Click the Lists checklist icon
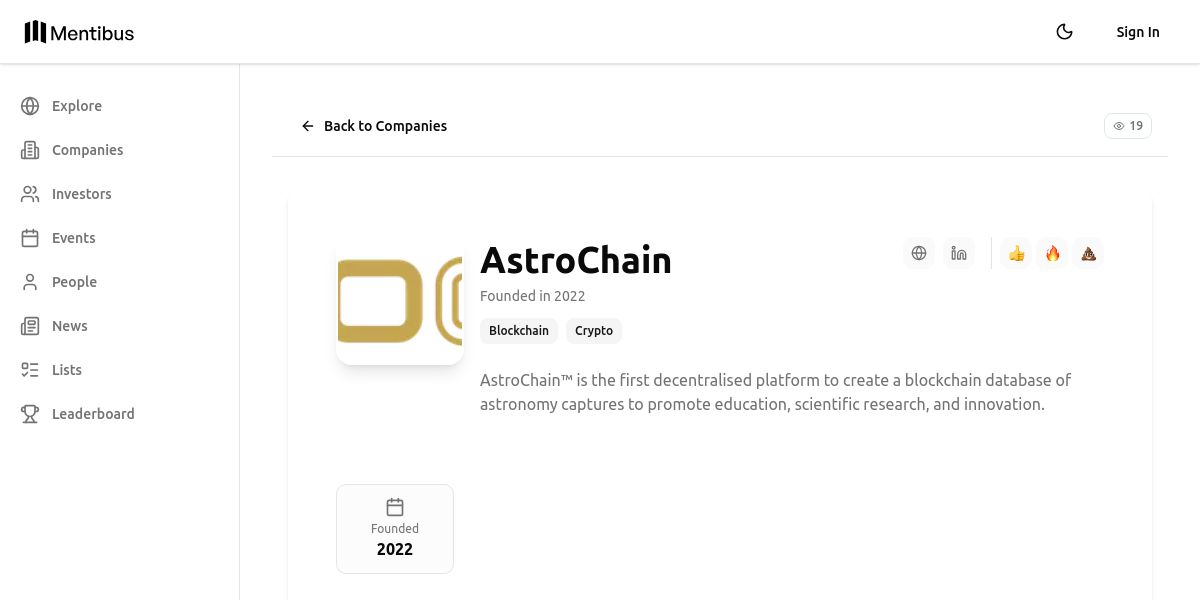 (x=30, y=370)
